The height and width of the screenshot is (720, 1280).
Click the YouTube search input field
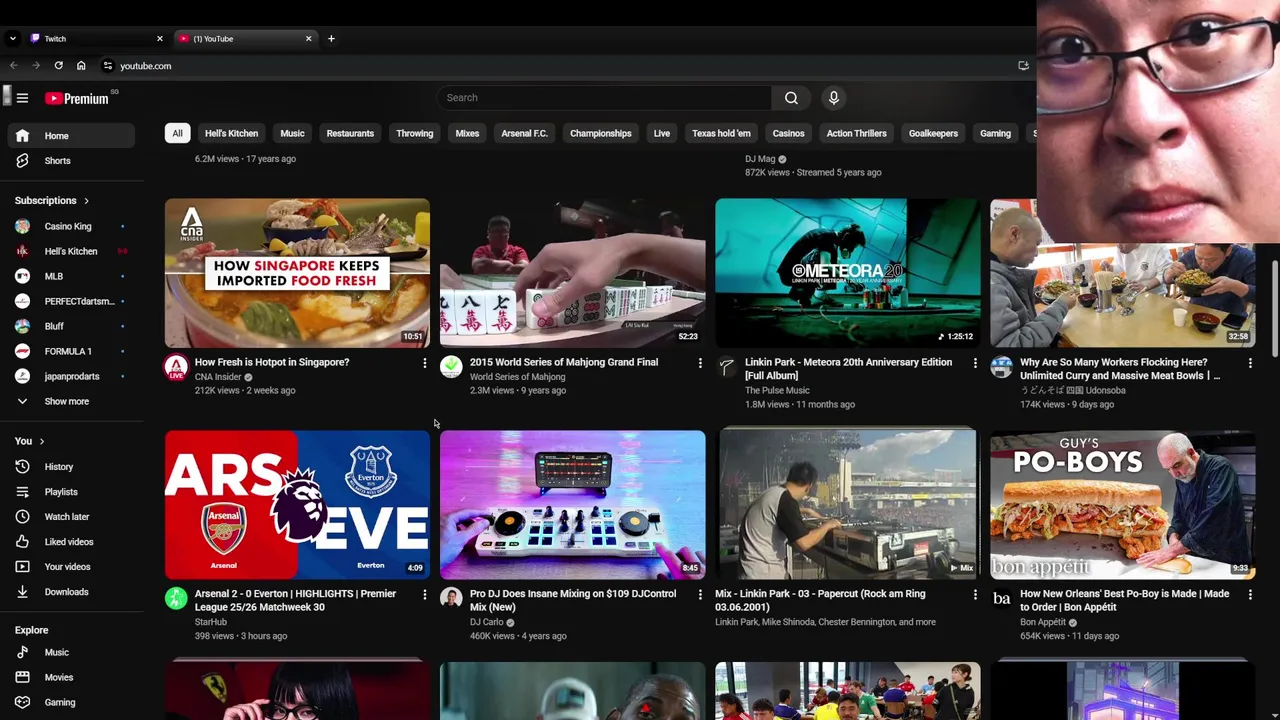(603, 98)
